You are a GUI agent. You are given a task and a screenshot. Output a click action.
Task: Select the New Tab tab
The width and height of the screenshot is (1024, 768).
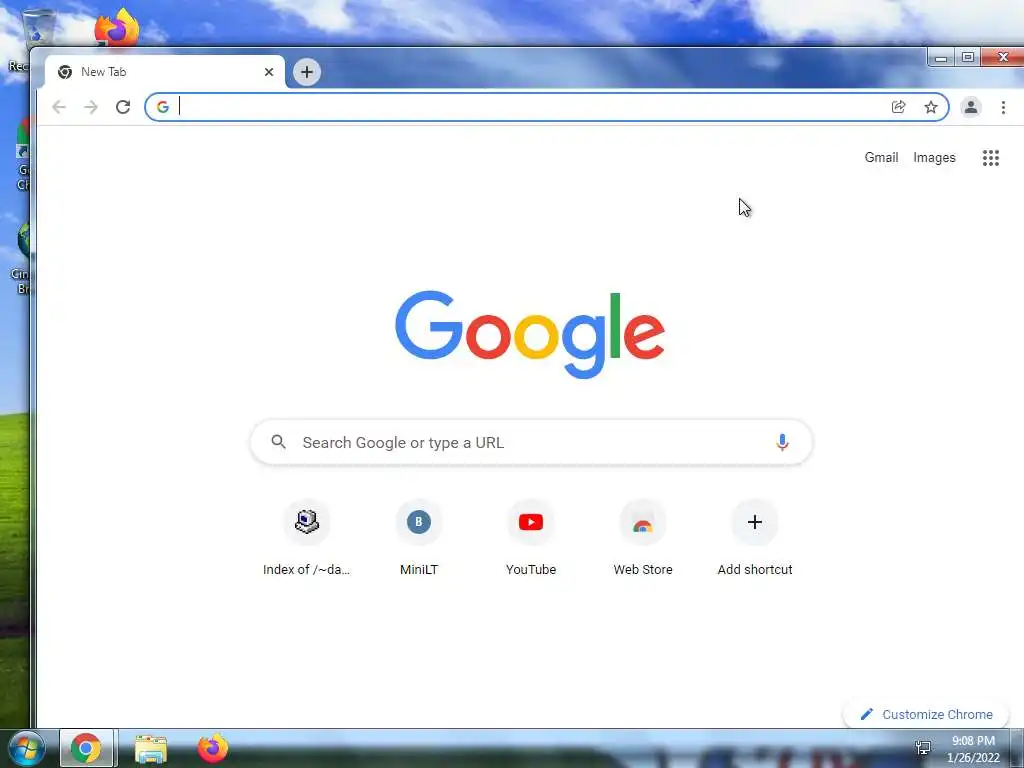(165, 72)
